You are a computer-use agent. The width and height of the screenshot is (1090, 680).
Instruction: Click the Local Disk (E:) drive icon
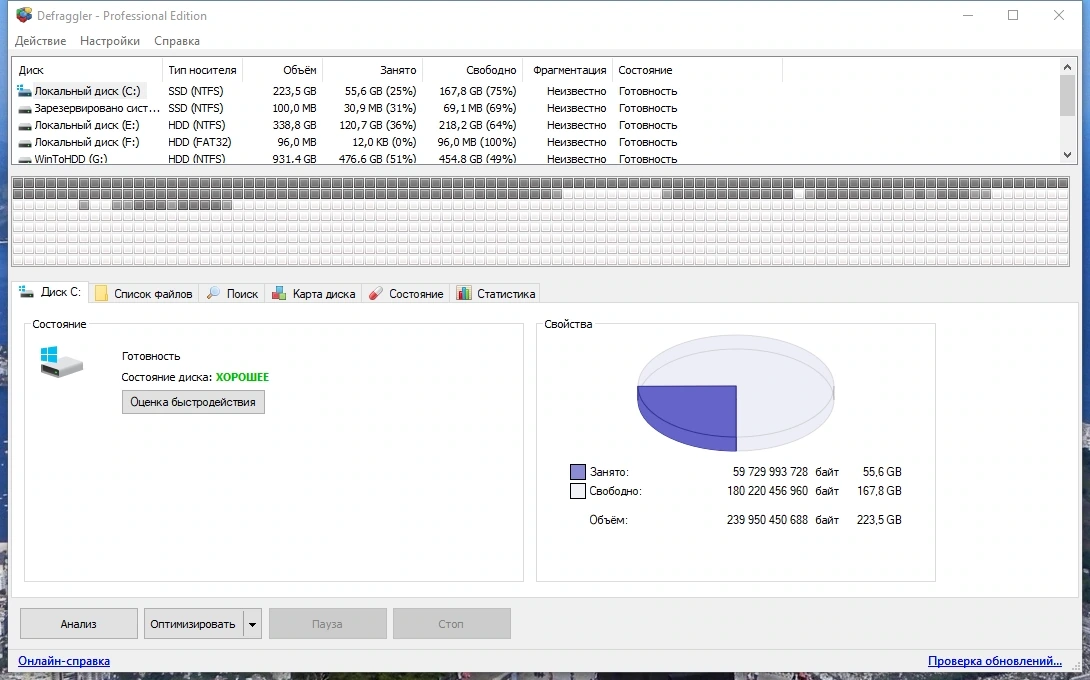[x=24, y=126]
